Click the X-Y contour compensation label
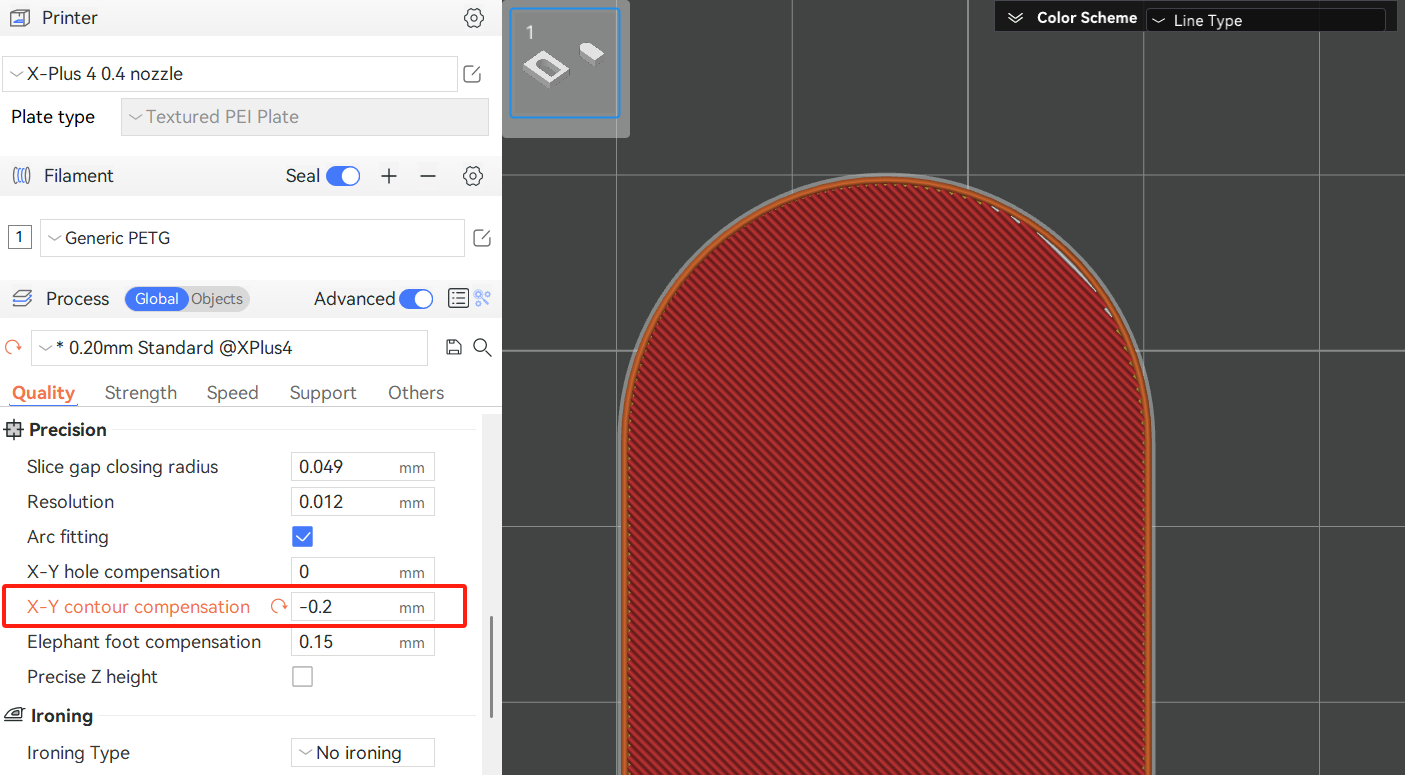 pyautogui.click(x=138, y=607)
